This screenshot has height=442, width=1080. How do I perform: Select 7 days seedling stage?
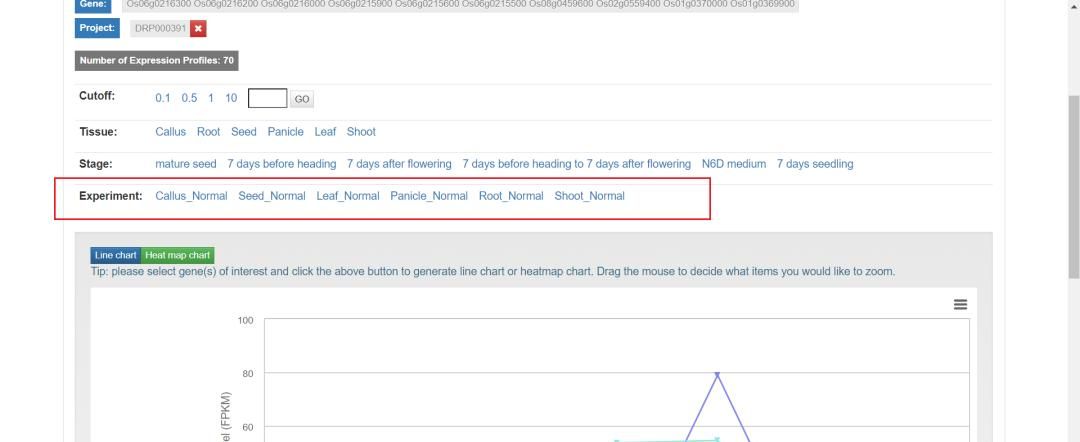(815, 164)
